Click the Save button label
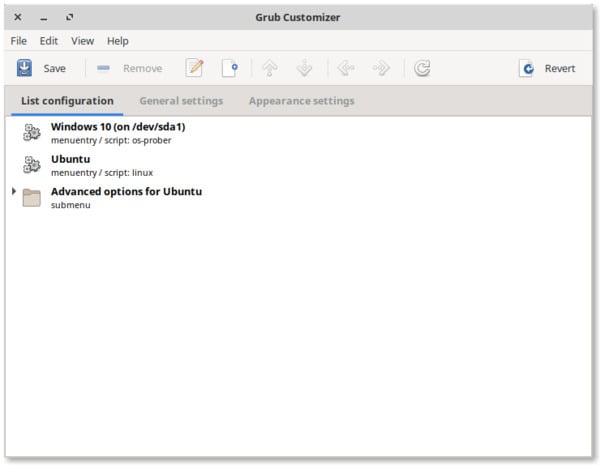 pos(54,69)
